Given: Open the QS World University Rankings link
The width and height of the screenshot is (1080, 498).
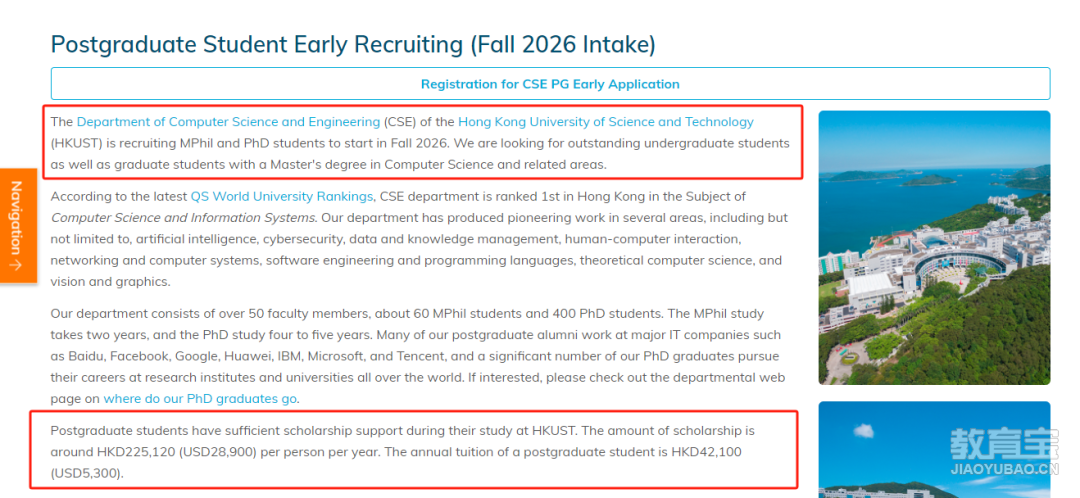Looking at the screenshot, I should 282,196.
